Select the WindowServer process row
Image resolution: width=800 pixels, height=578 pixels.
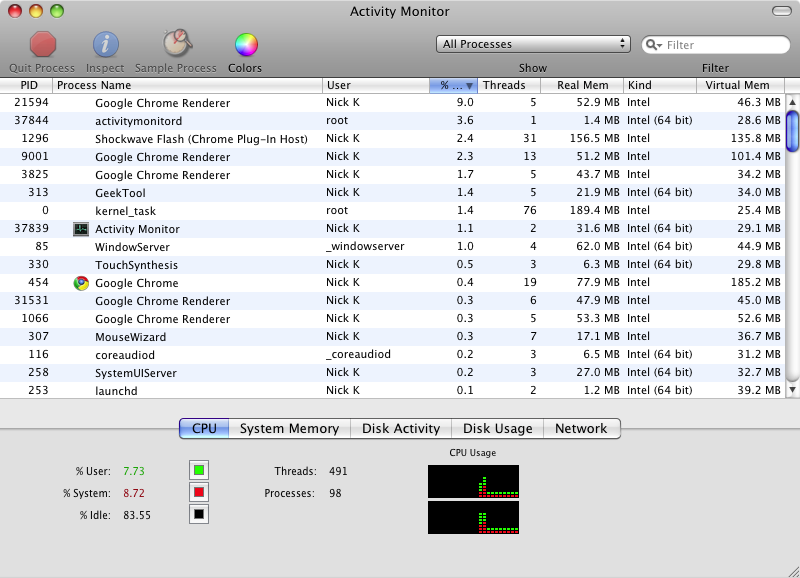click(392, 247)
